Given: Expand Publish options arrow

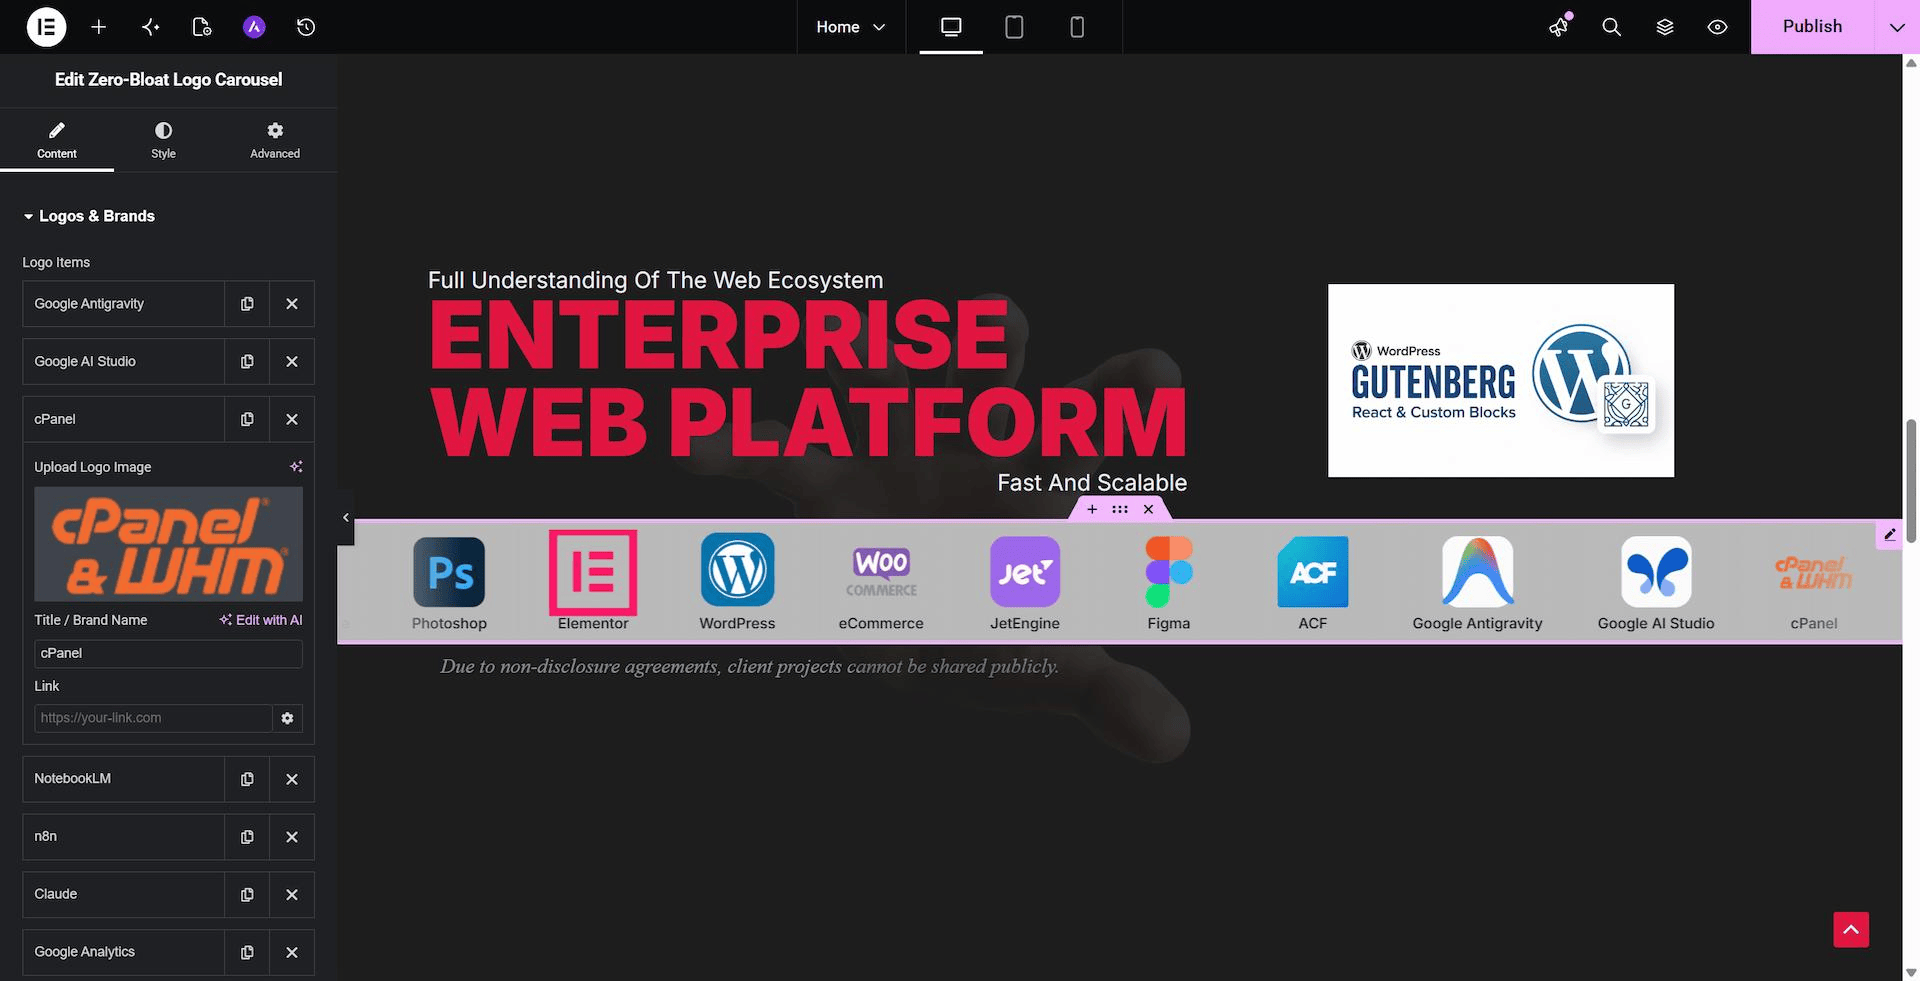Looking at the screenshot, I should [1897, 27].
